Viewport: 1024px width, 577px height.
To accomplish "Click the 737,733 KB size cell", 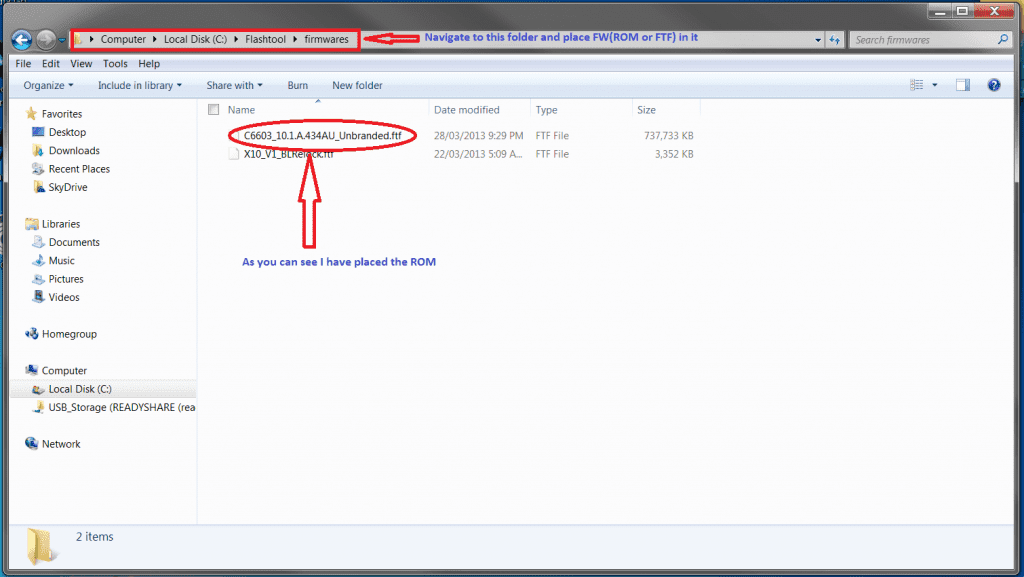I will pyautogui.click(x=669, y=136).
